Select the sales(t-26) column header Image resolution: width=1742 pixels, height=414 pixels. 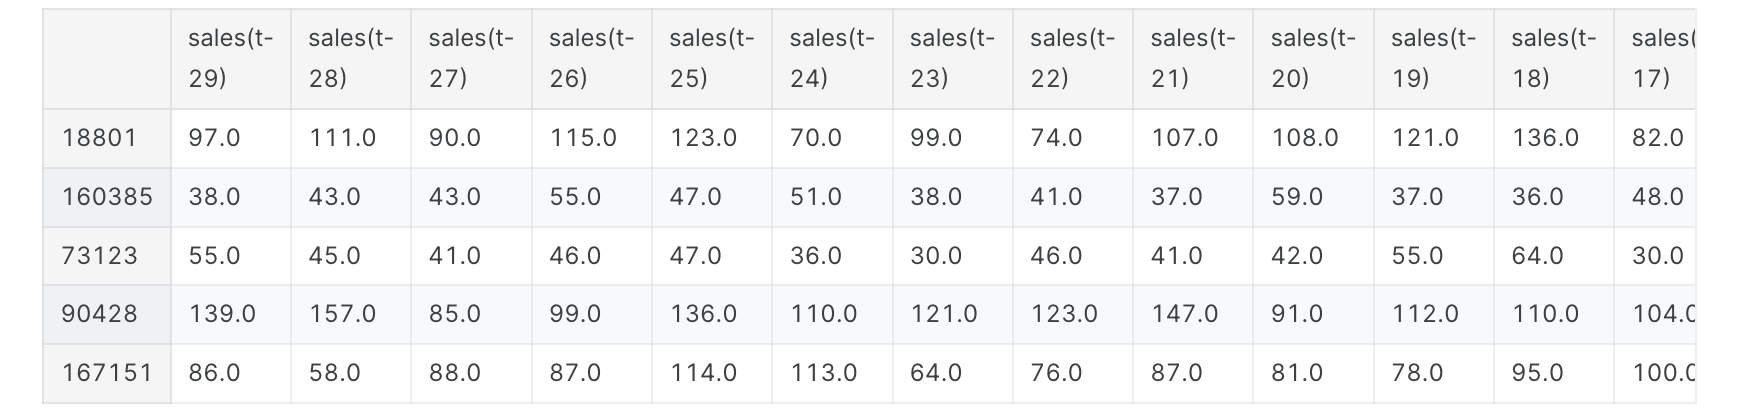coord(591,58)
